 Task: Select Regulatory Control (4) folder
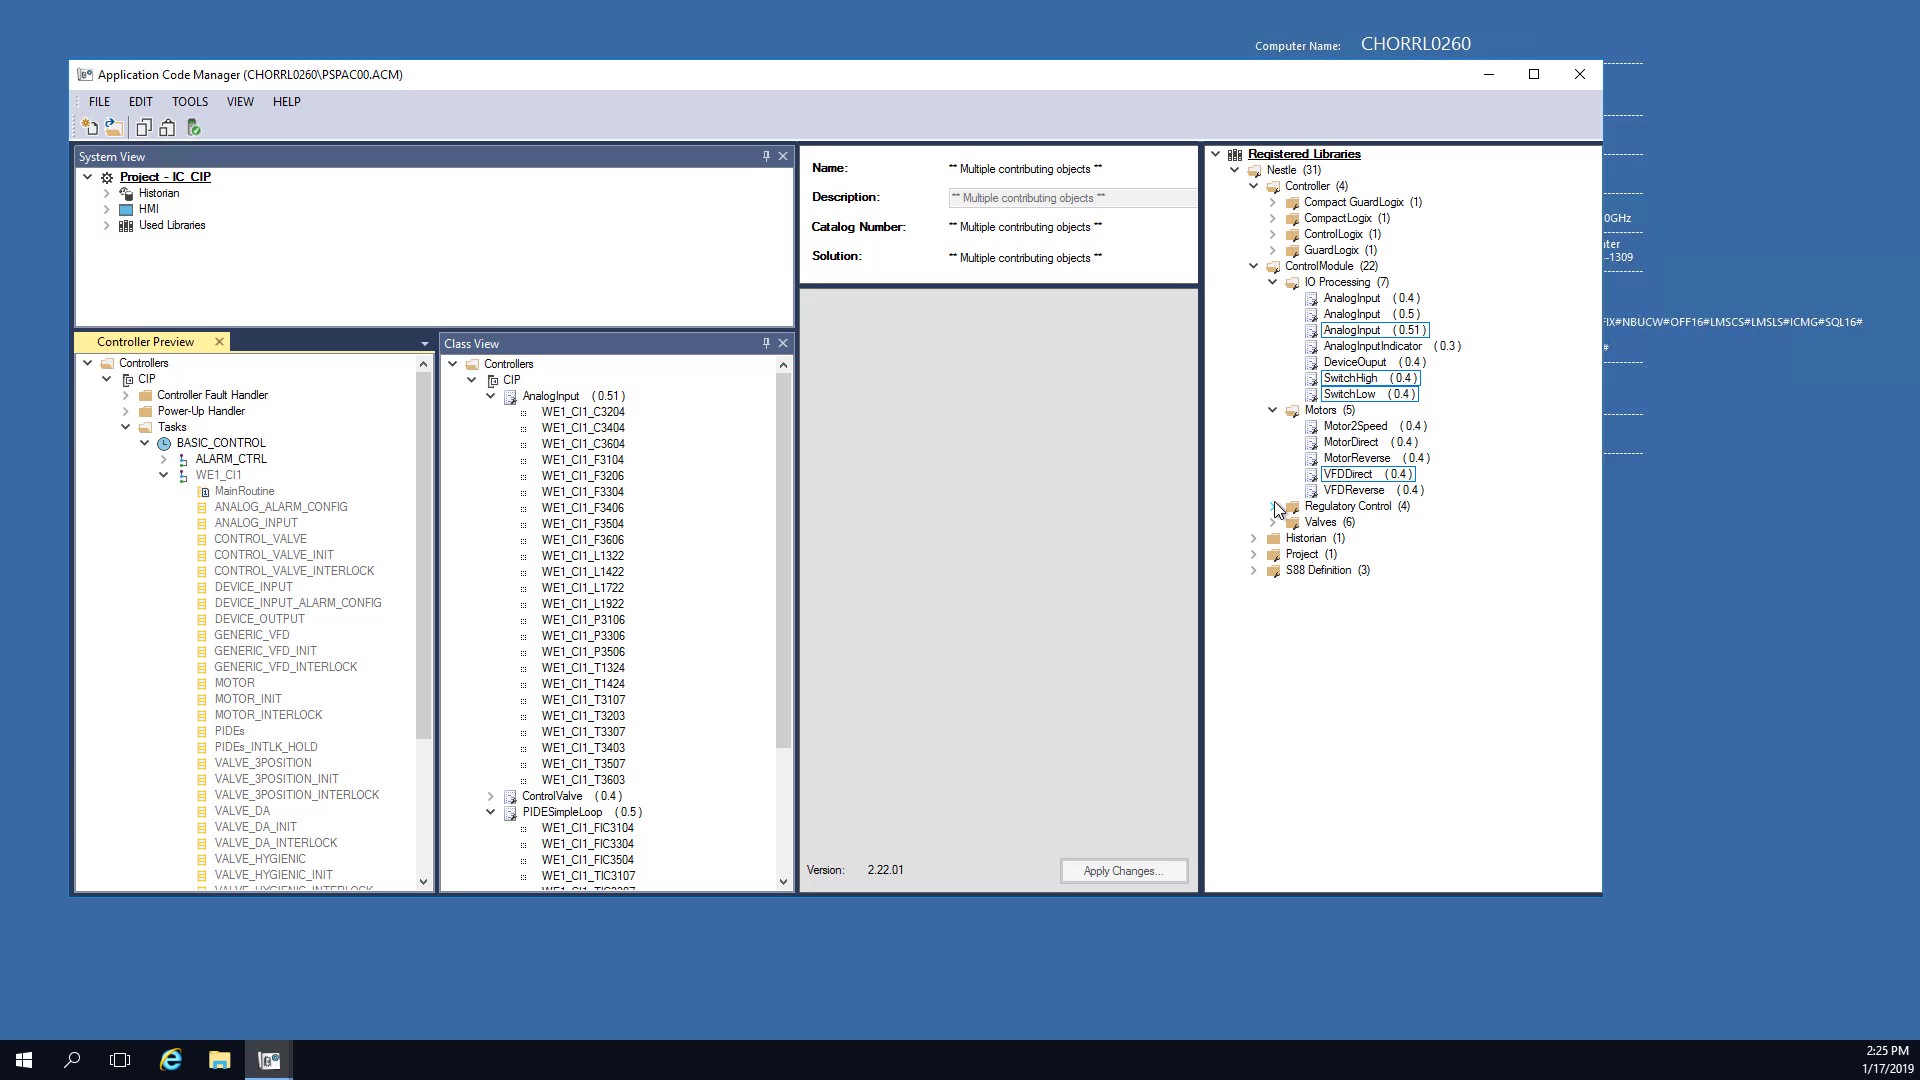(1357, 506)
